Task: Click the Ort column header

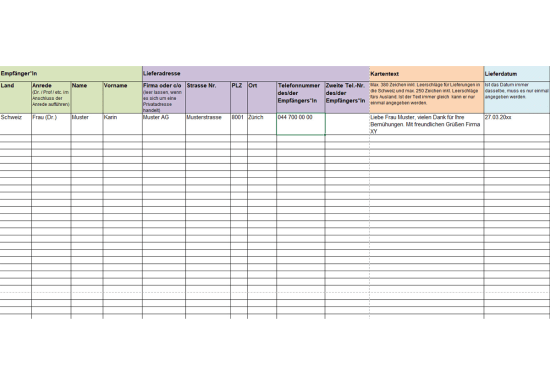Action: click(262, 97)
